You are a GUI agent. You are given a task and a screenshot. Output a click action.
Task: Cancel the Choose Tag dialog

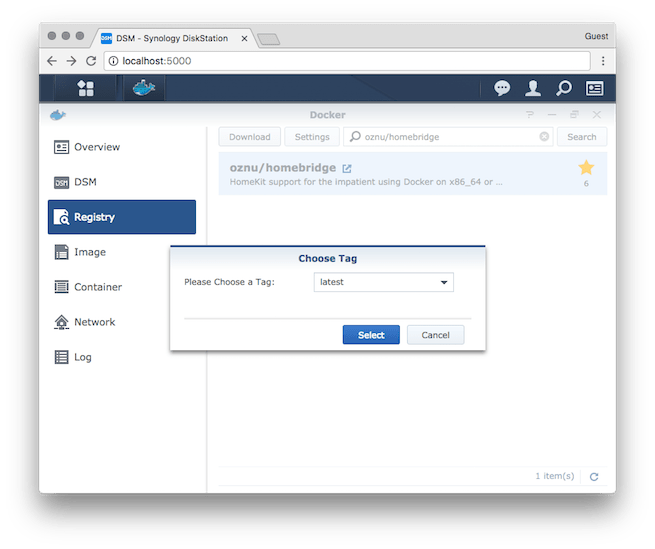(435, 335)
